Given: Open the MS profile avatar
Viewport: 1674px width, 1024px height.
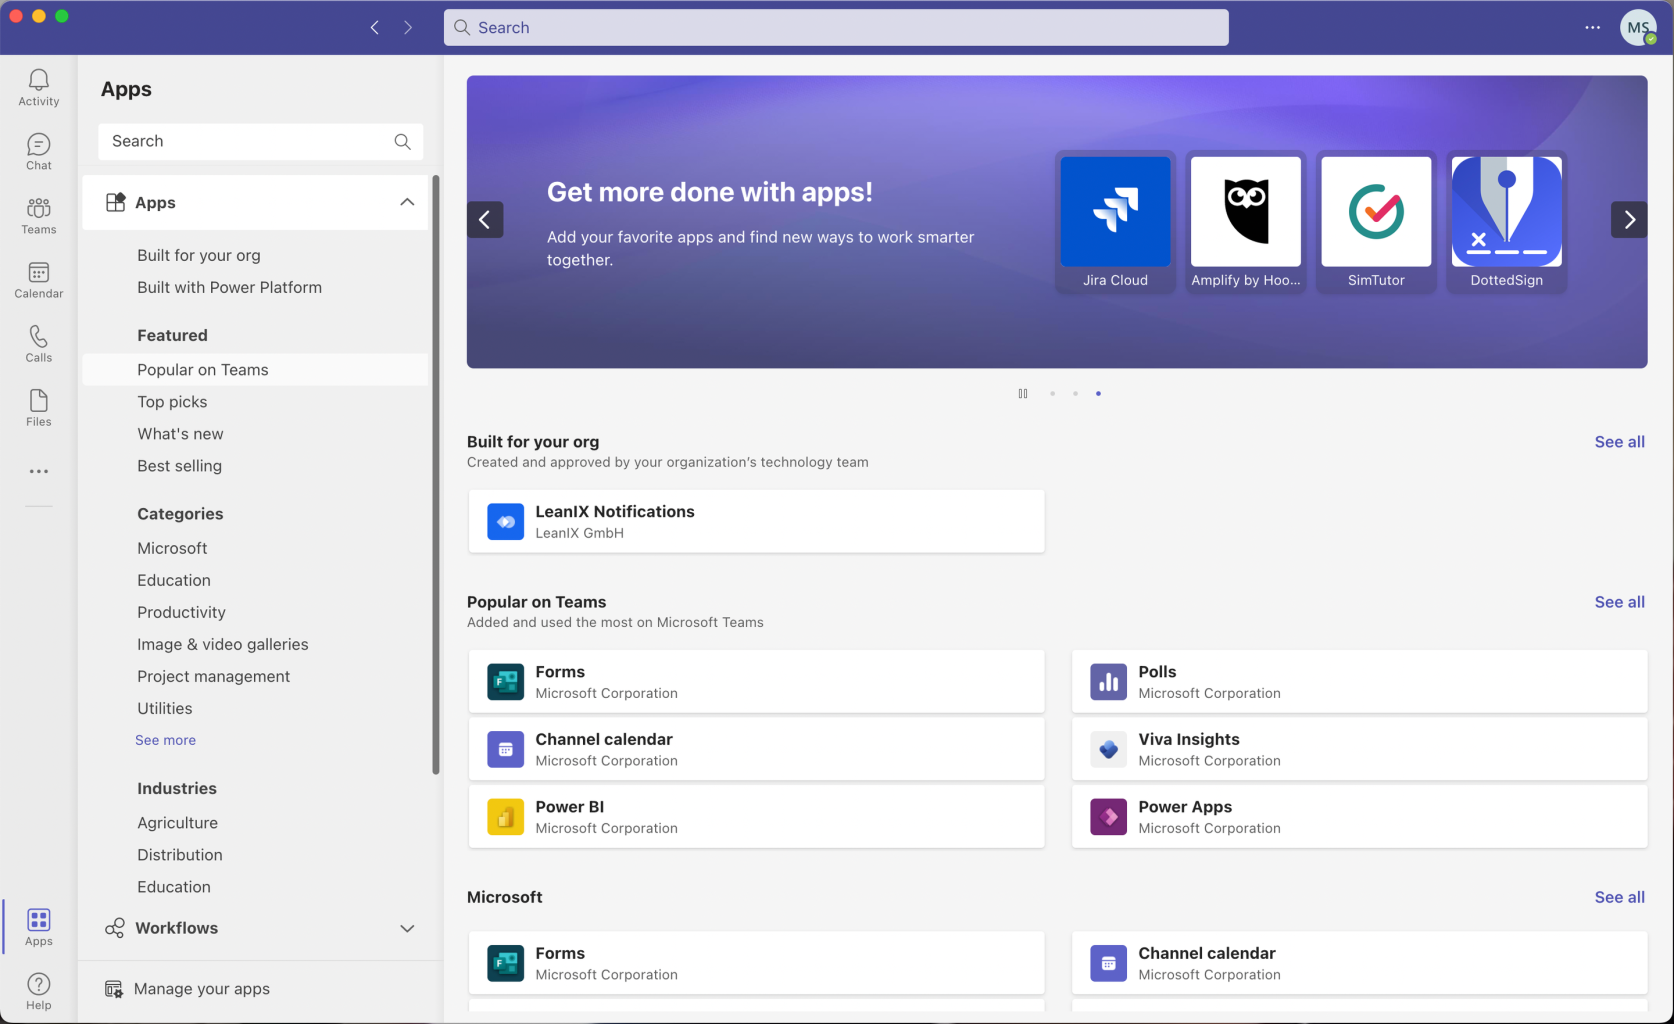Looking at the screenshot, I should tap(1638, 27).
